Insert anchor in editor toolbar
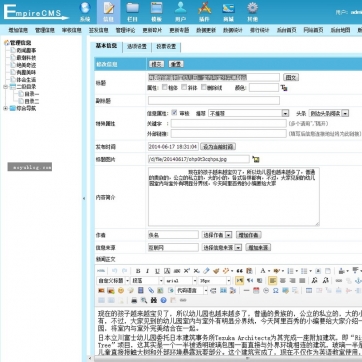 (358, 281)
